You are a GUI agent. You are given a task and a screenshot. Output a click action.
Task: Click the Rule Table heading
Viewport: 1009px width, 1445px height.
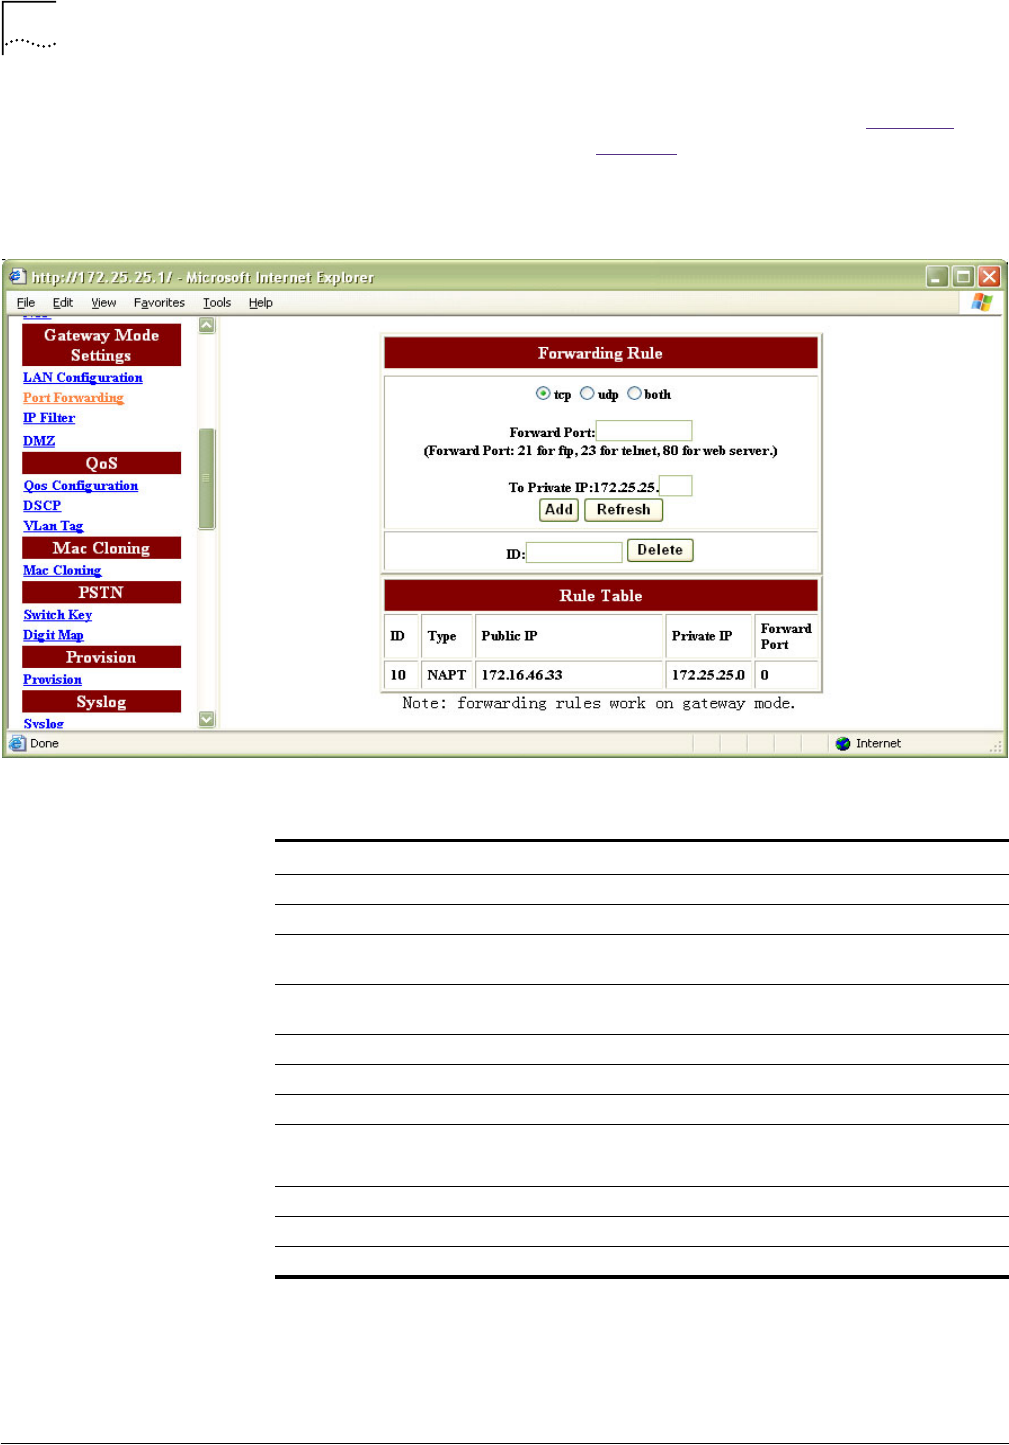[600, 596]
